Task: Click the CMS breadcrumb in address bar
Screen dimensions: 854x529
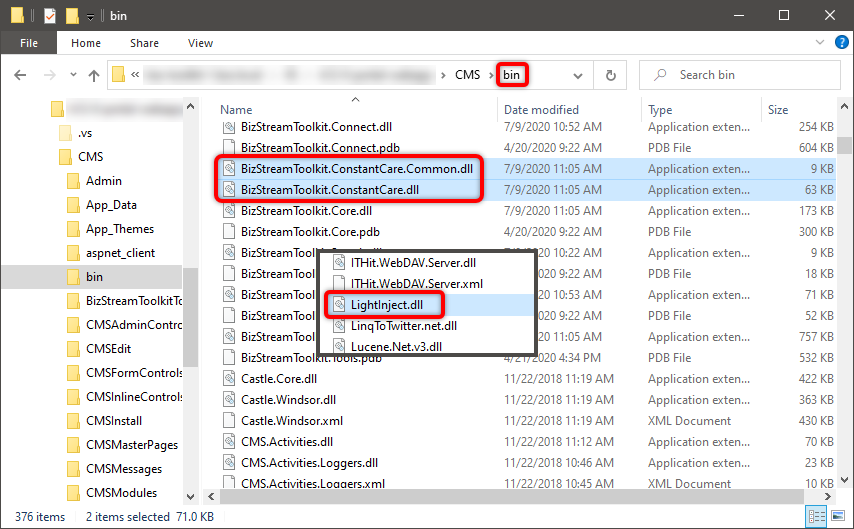Action: click(x=467, y=75)
